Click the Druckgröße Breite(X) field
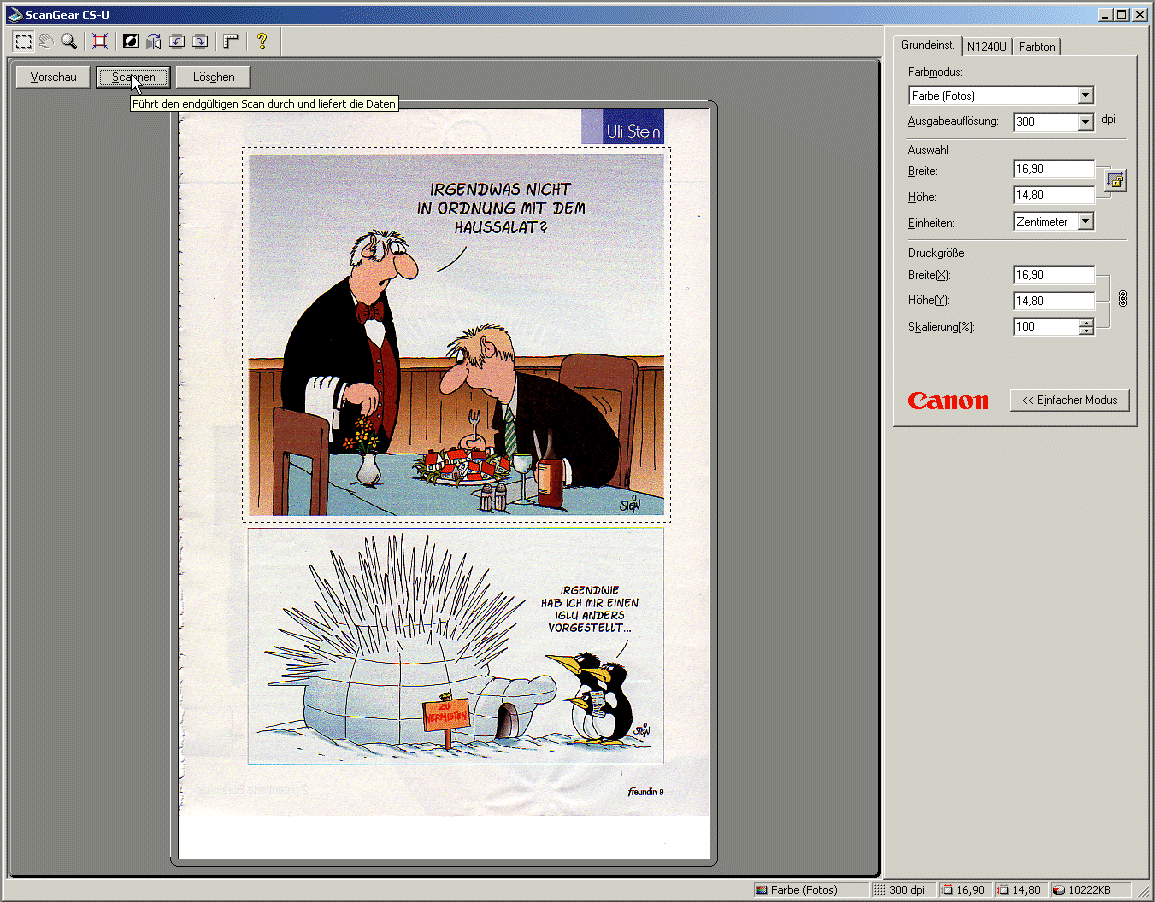The height and width of the screenshot is (902, 1155). click(1054, 275)
